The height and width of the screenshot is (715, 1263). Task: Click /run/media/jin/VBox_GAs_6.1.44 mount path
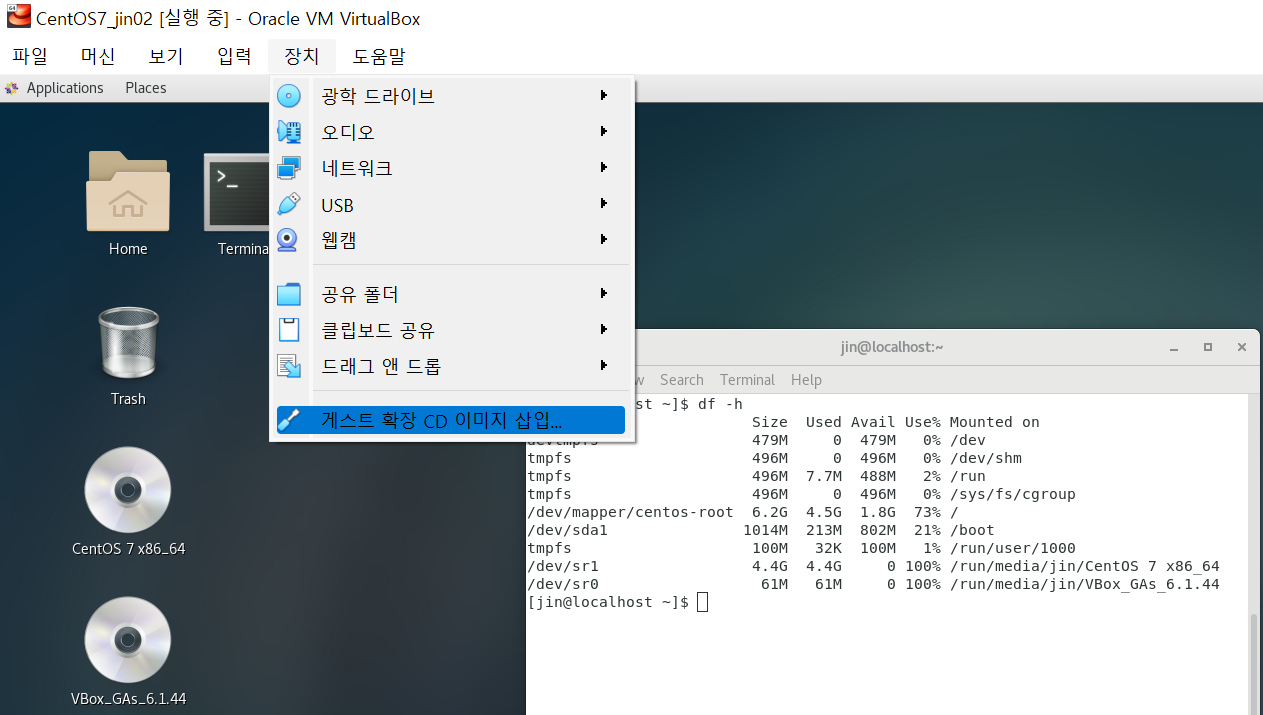point(1084,584)
